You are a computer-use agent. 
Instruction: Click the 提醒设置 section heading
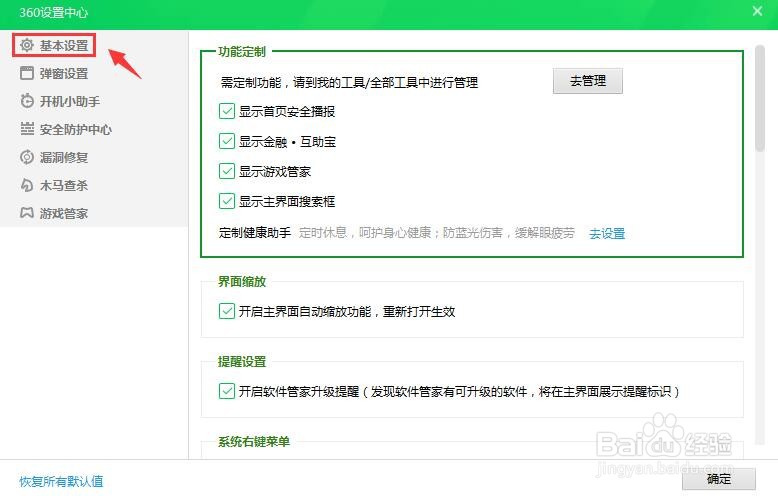pyautogui.click(x=242, y=361)
